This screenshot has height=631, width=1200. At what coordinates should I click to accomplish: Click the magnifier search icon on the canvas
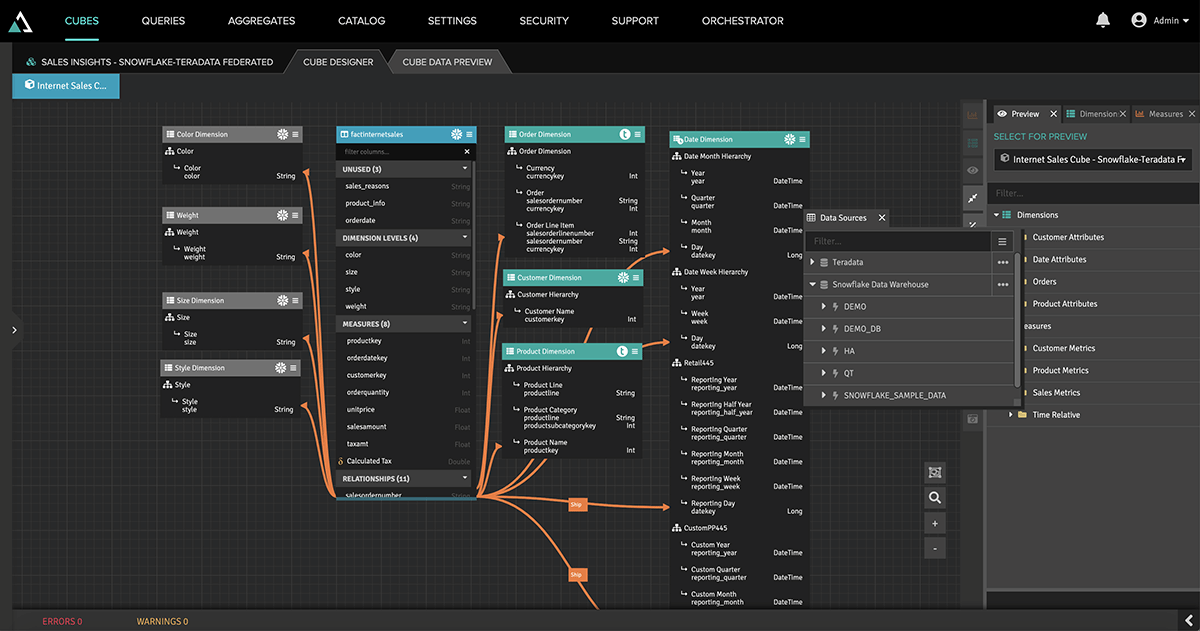[935, 497]
